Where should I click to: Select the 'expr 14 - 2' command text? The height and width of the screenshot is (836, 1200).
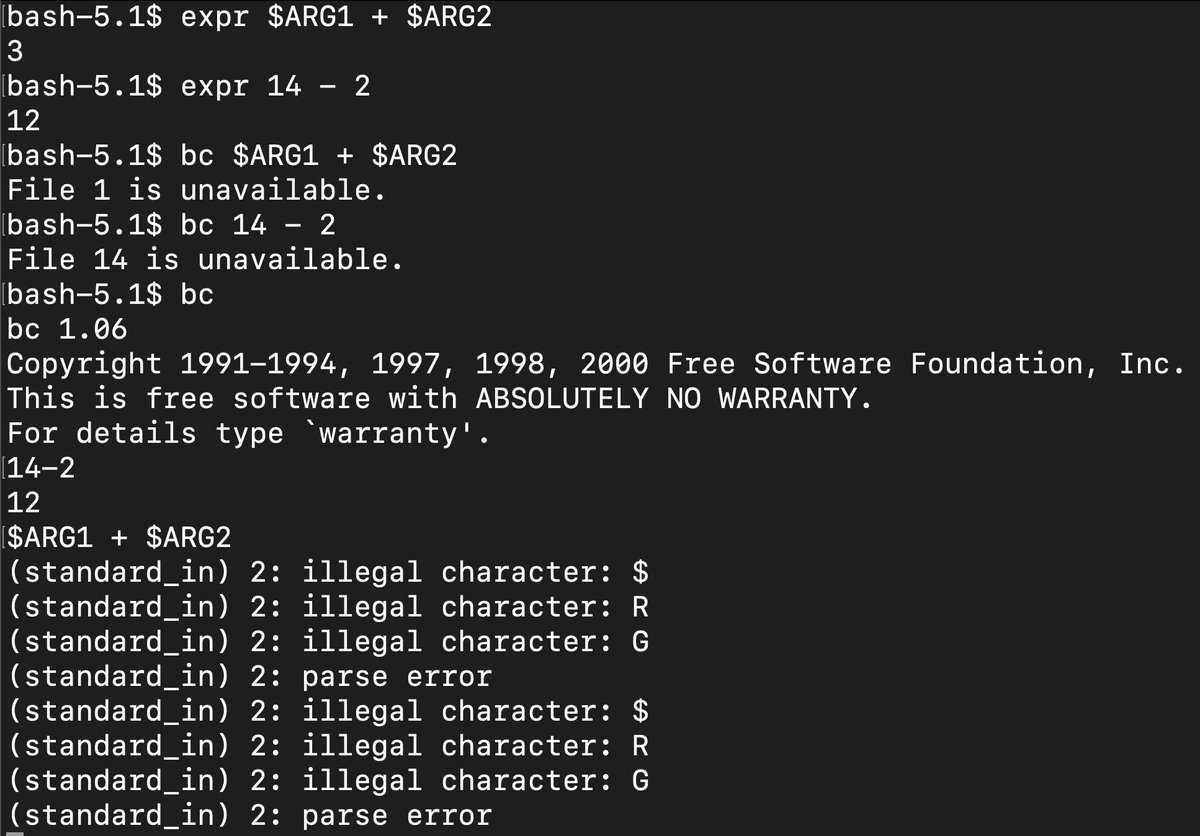click(x=275, y=86)
